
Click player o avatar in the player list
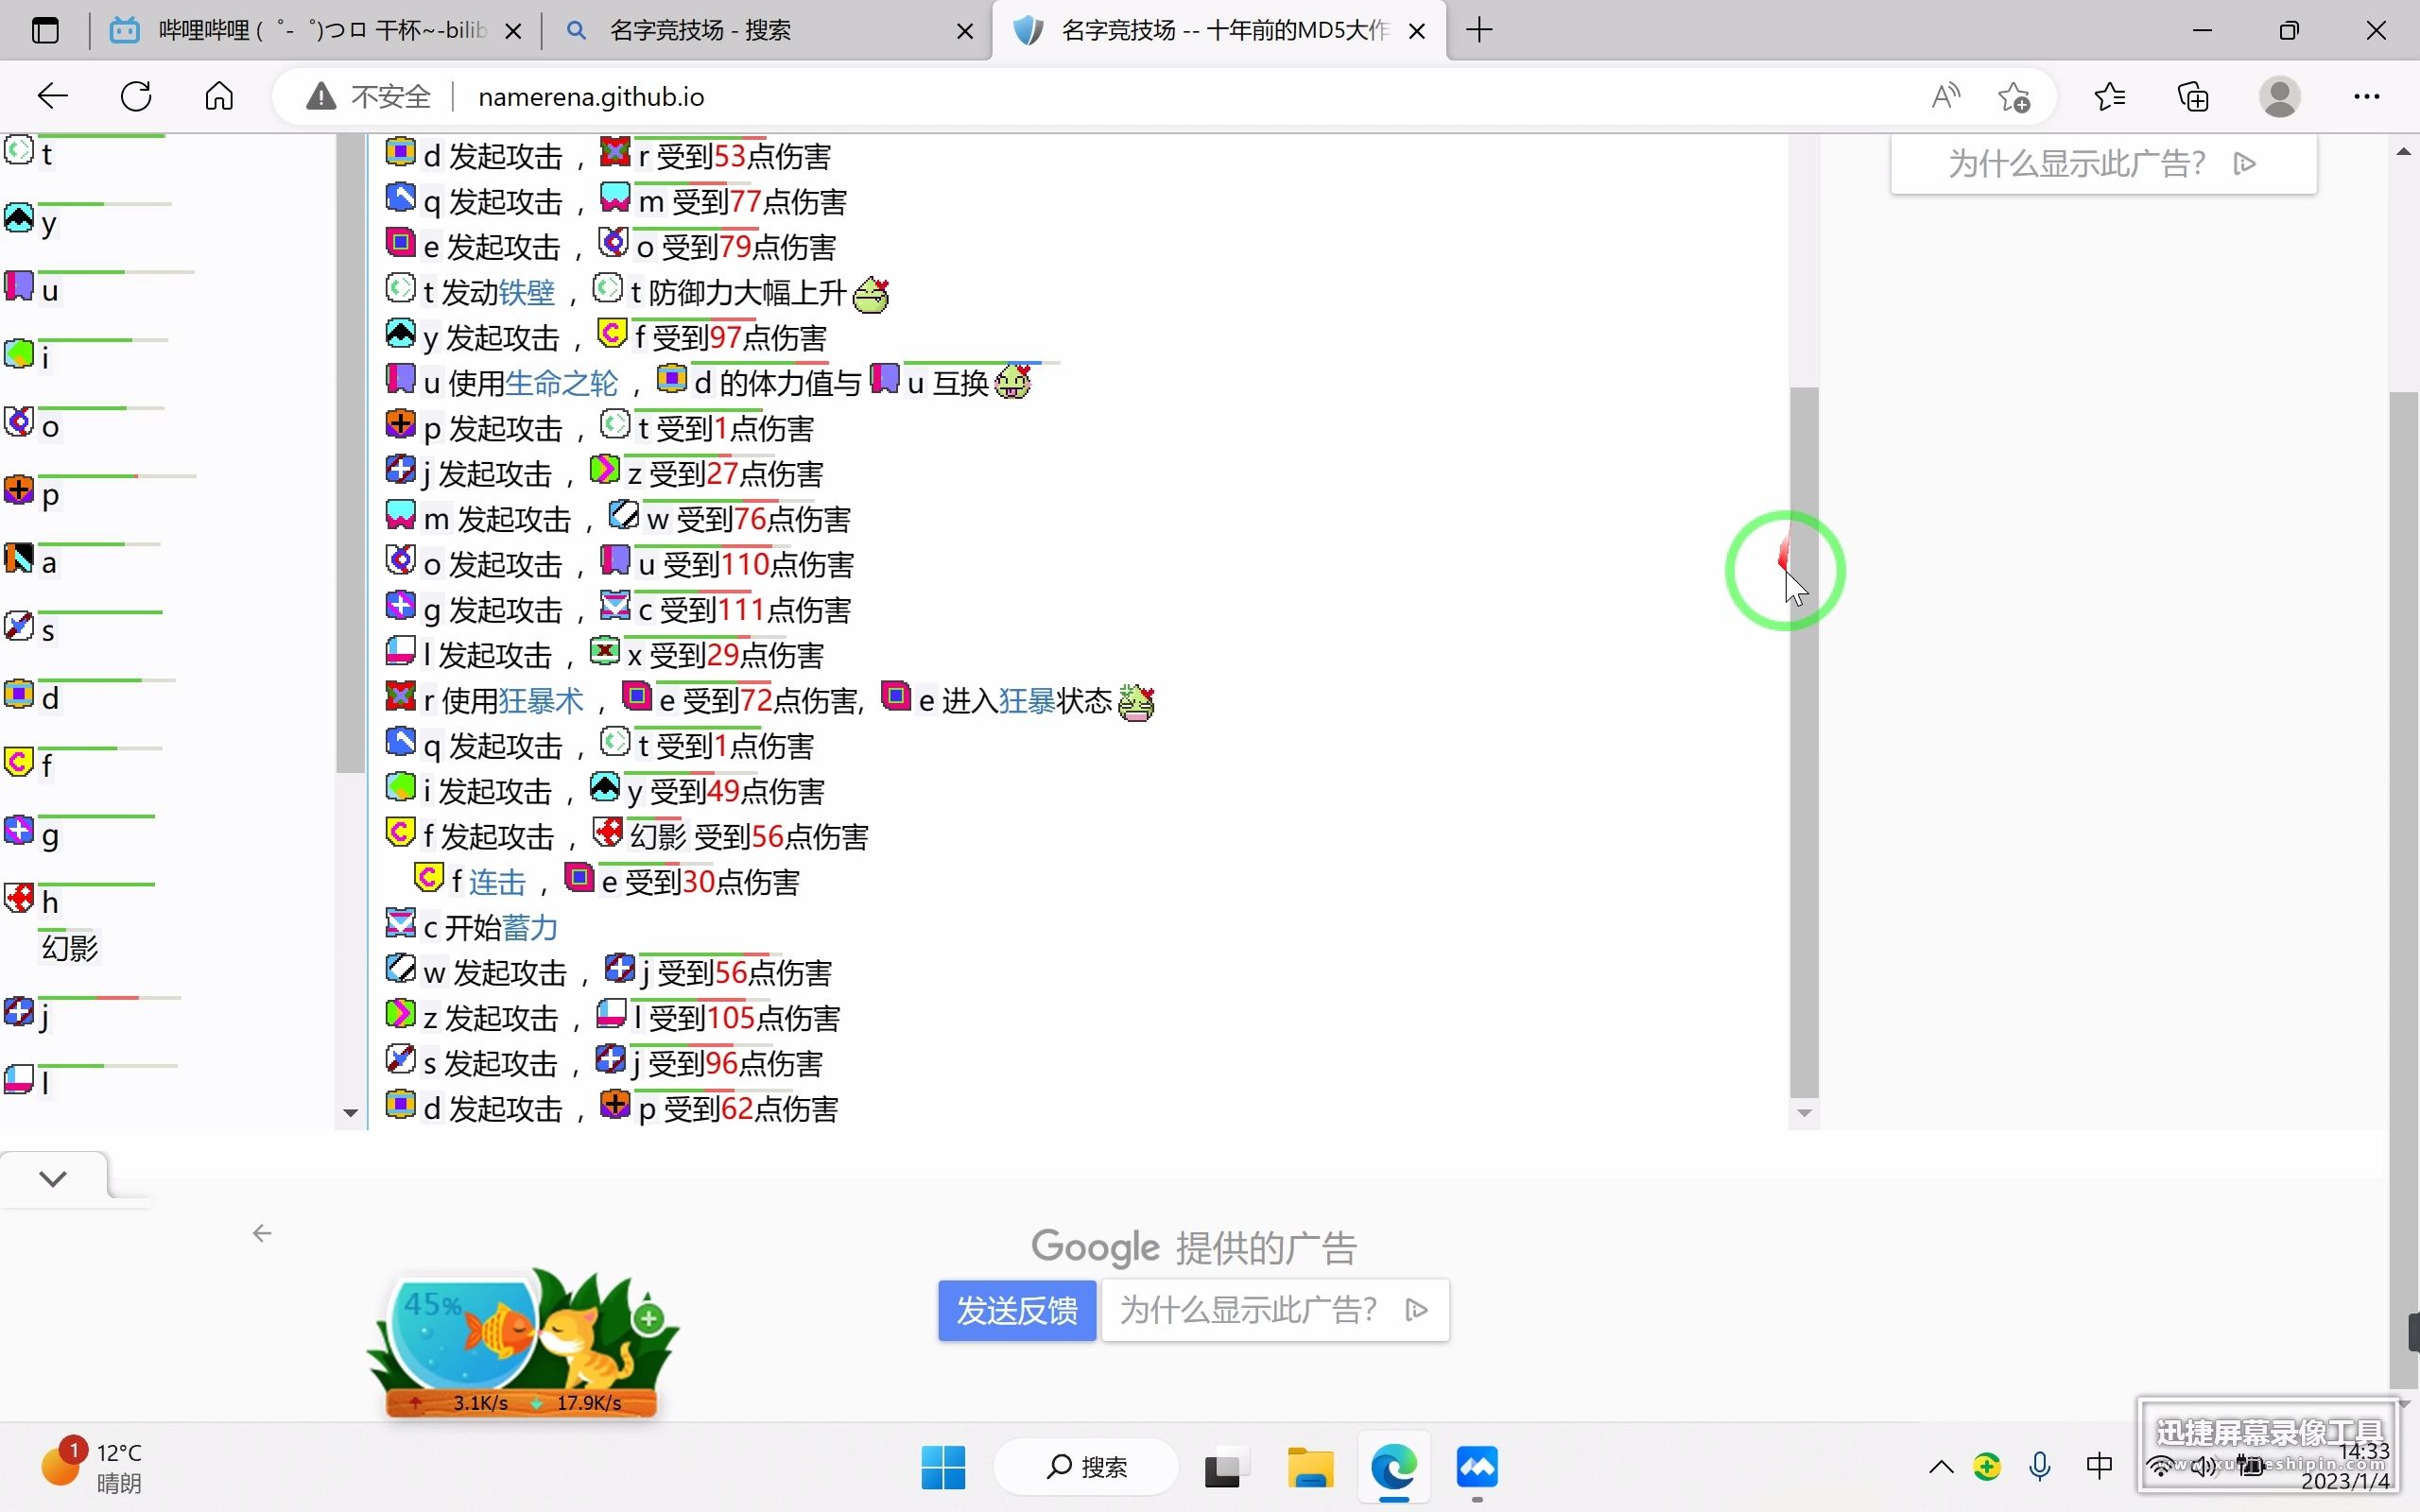pyautogui.click(x=19, y=421)
